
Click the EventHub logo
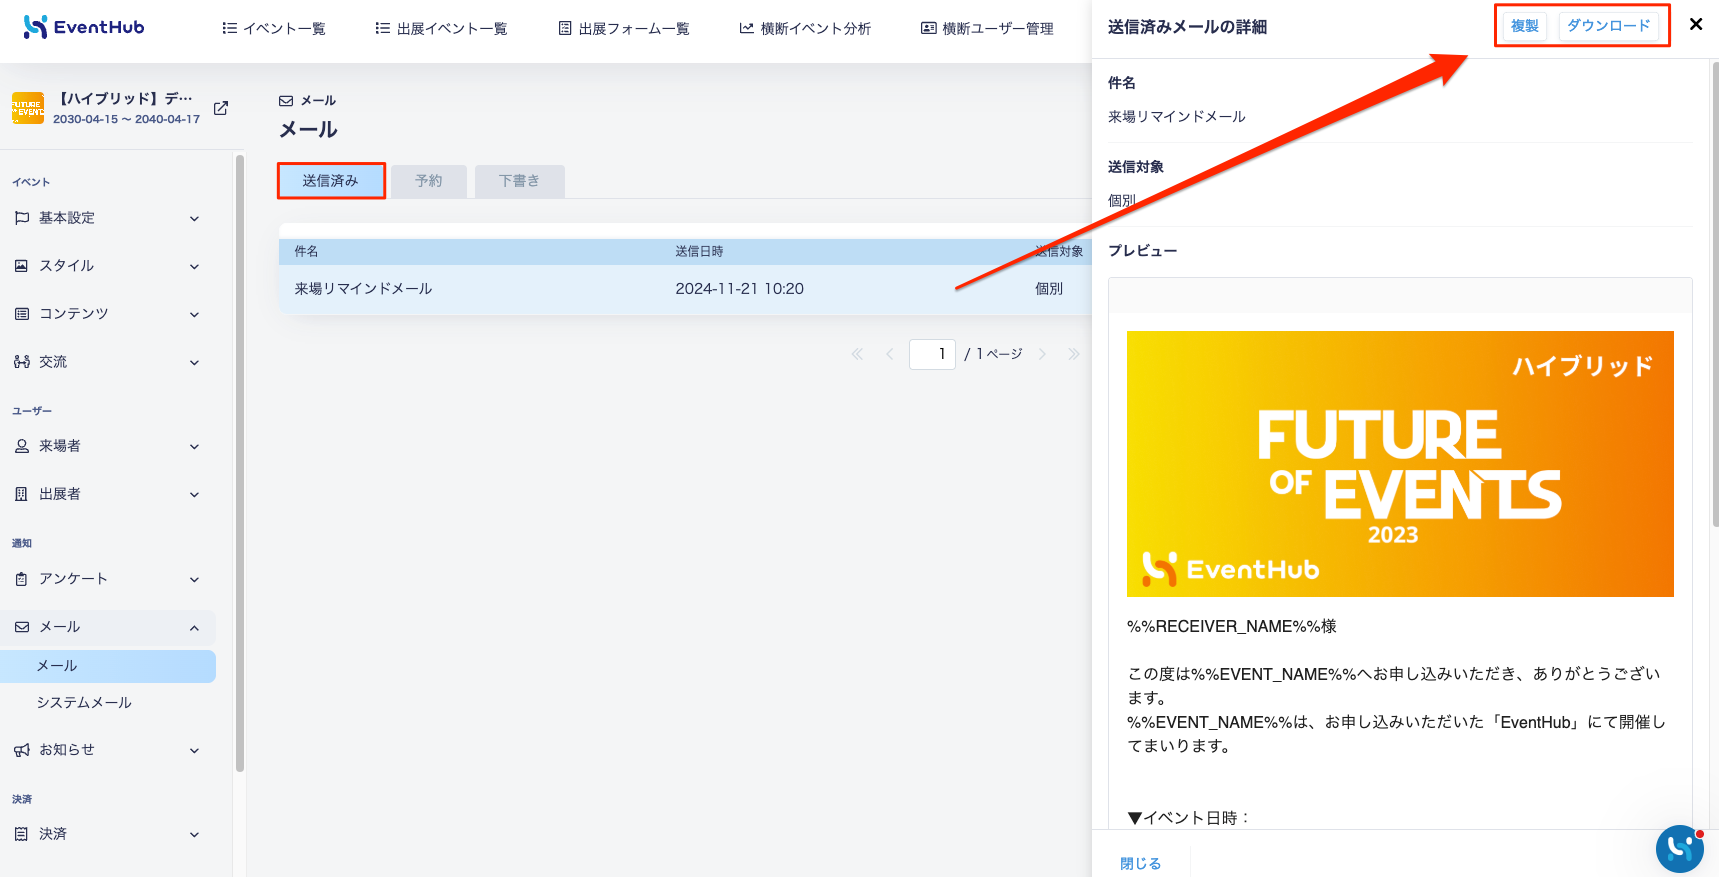[x=84, y=27]
